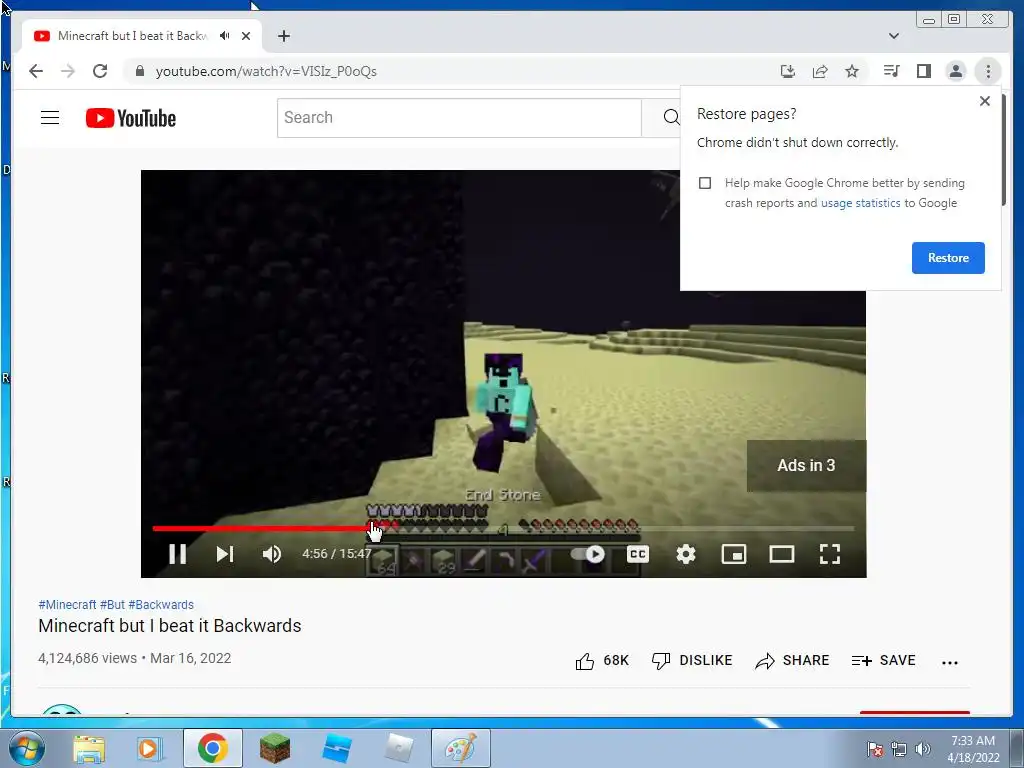Focus the YouTube search box
Image resolution: width=1024 pixels, height=768 pixels.
(459, 118)
